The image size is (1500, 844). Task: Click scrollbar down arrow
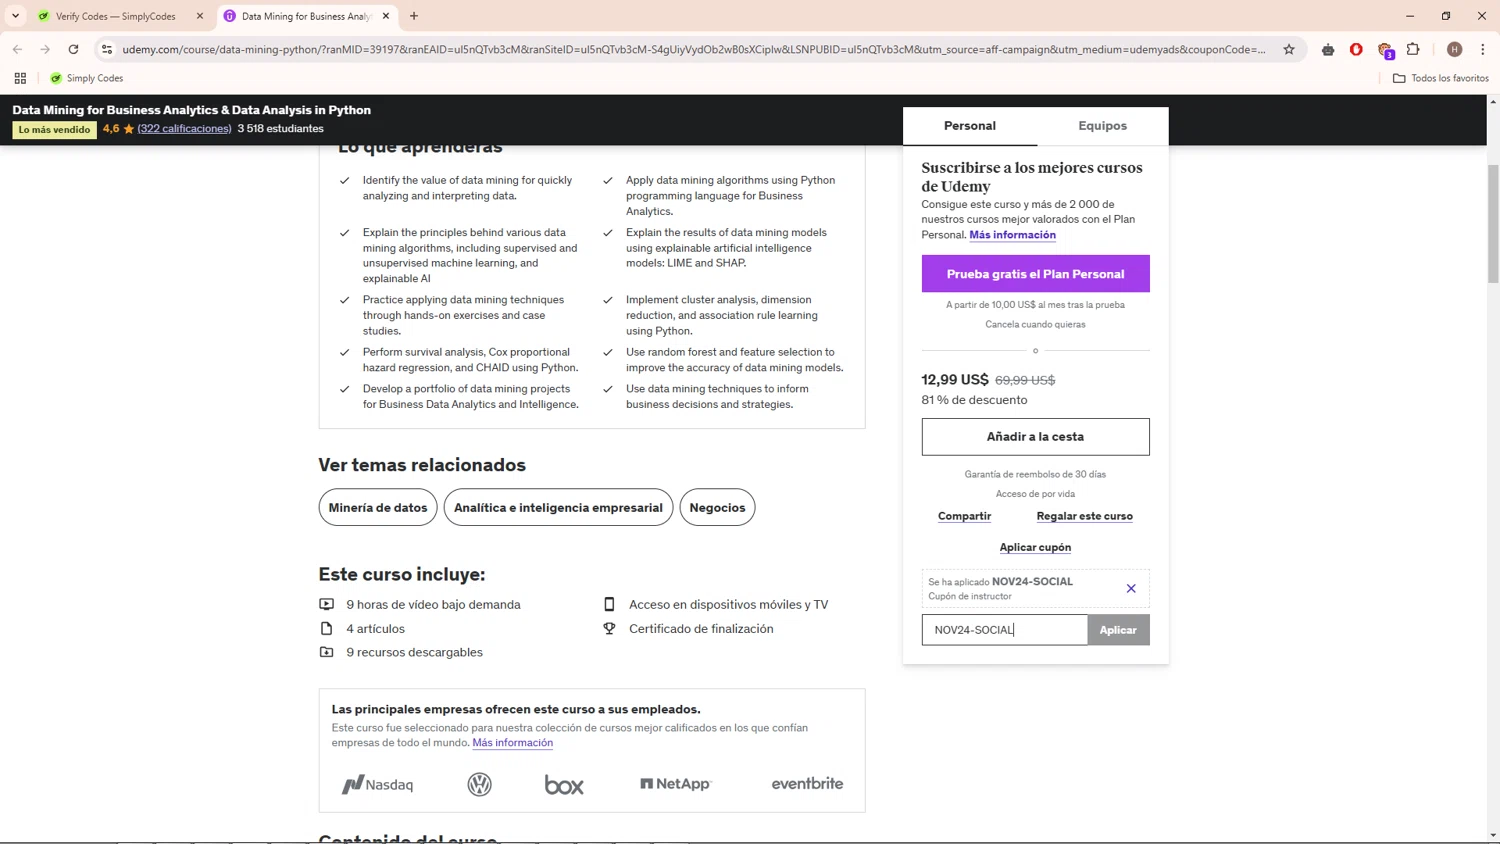[1493, 835]
